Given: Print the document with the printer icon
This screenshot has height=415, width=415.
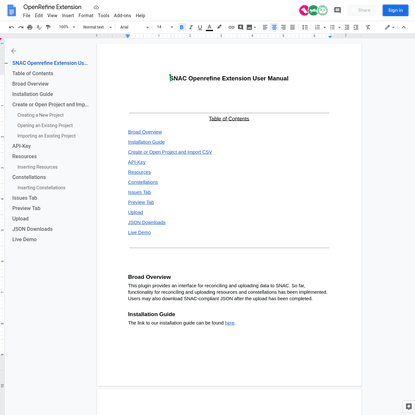Looking at the screenshot, I should [x=30, y=27].
